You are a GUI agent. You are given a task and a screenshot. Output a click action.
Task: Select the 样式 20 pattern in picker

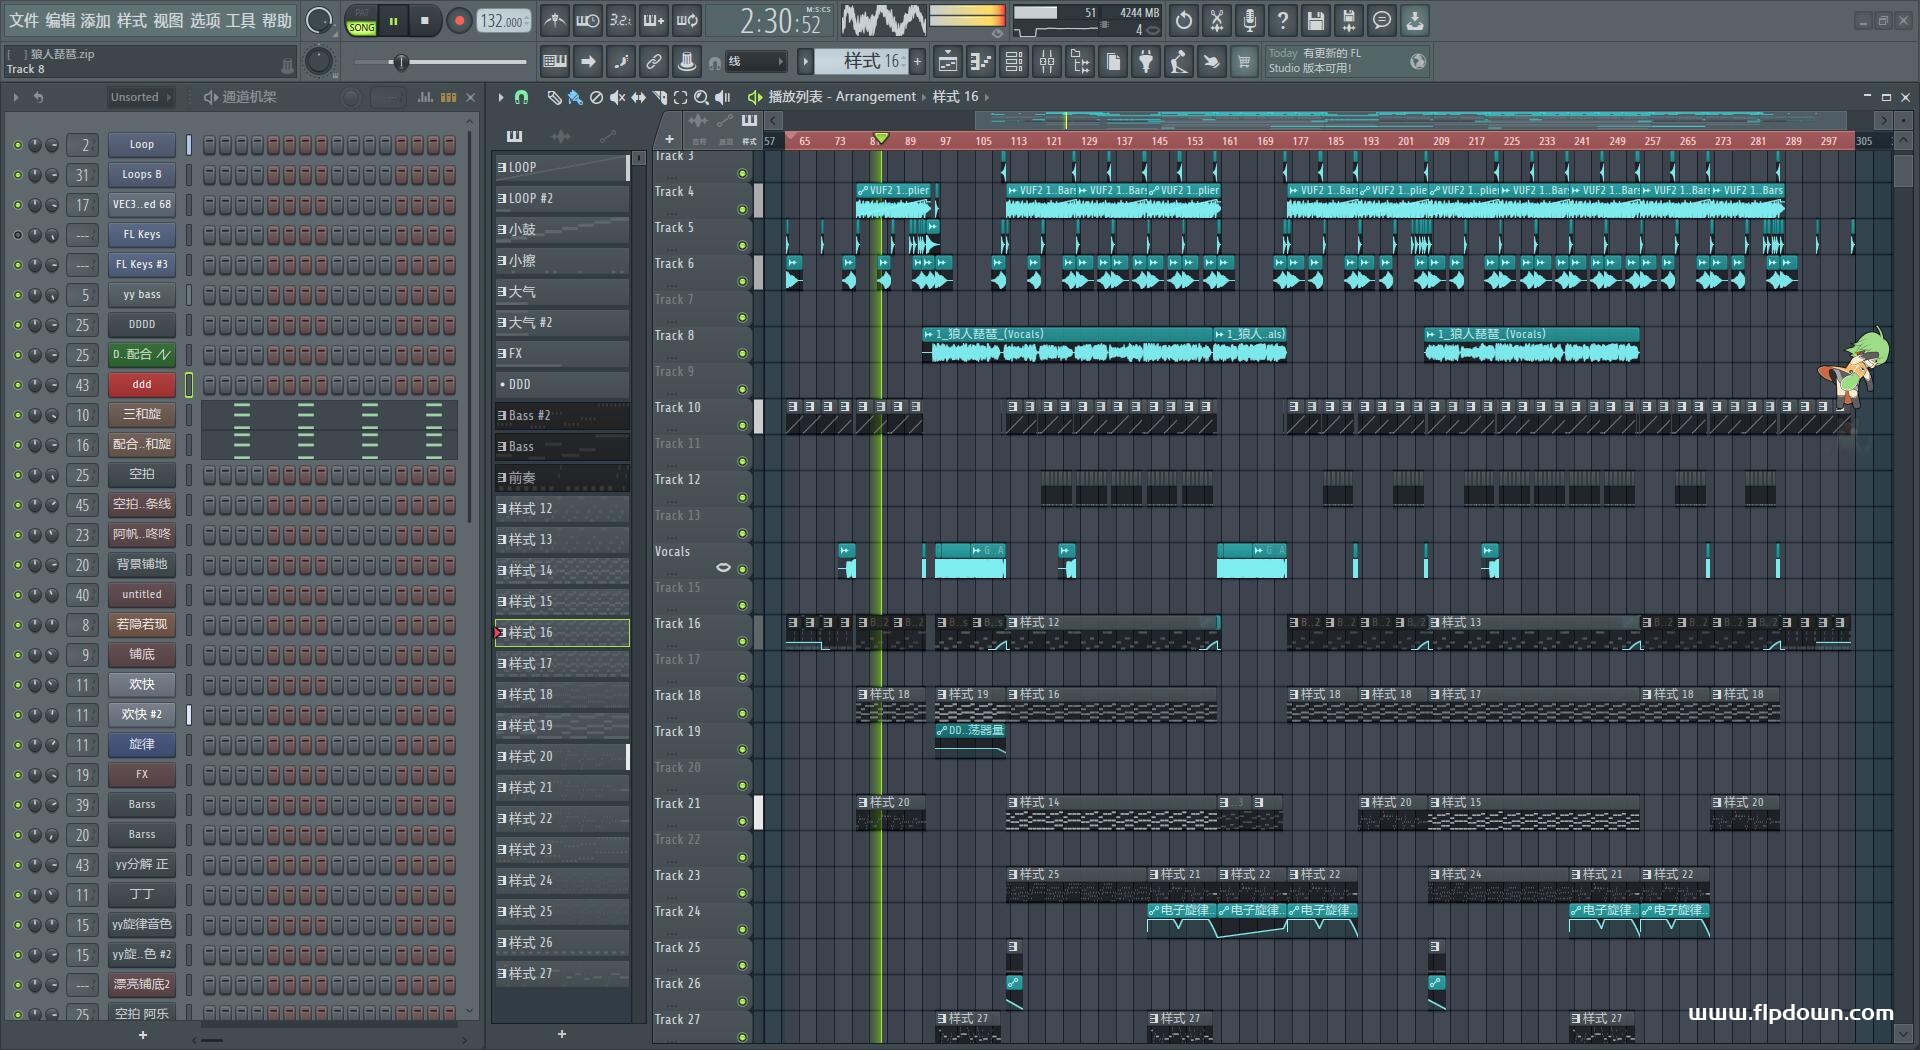pos(562,757)
